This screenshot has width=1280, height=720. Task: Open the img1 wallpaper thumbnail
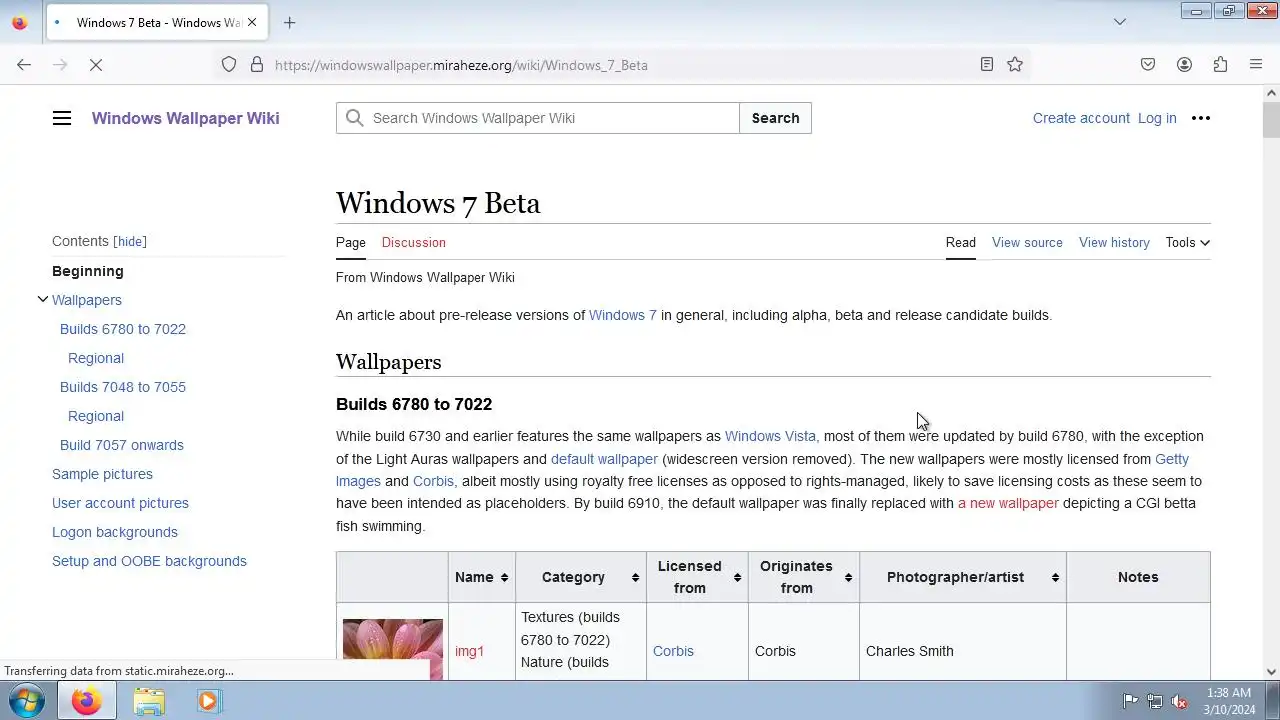click(x=393, y=649)
